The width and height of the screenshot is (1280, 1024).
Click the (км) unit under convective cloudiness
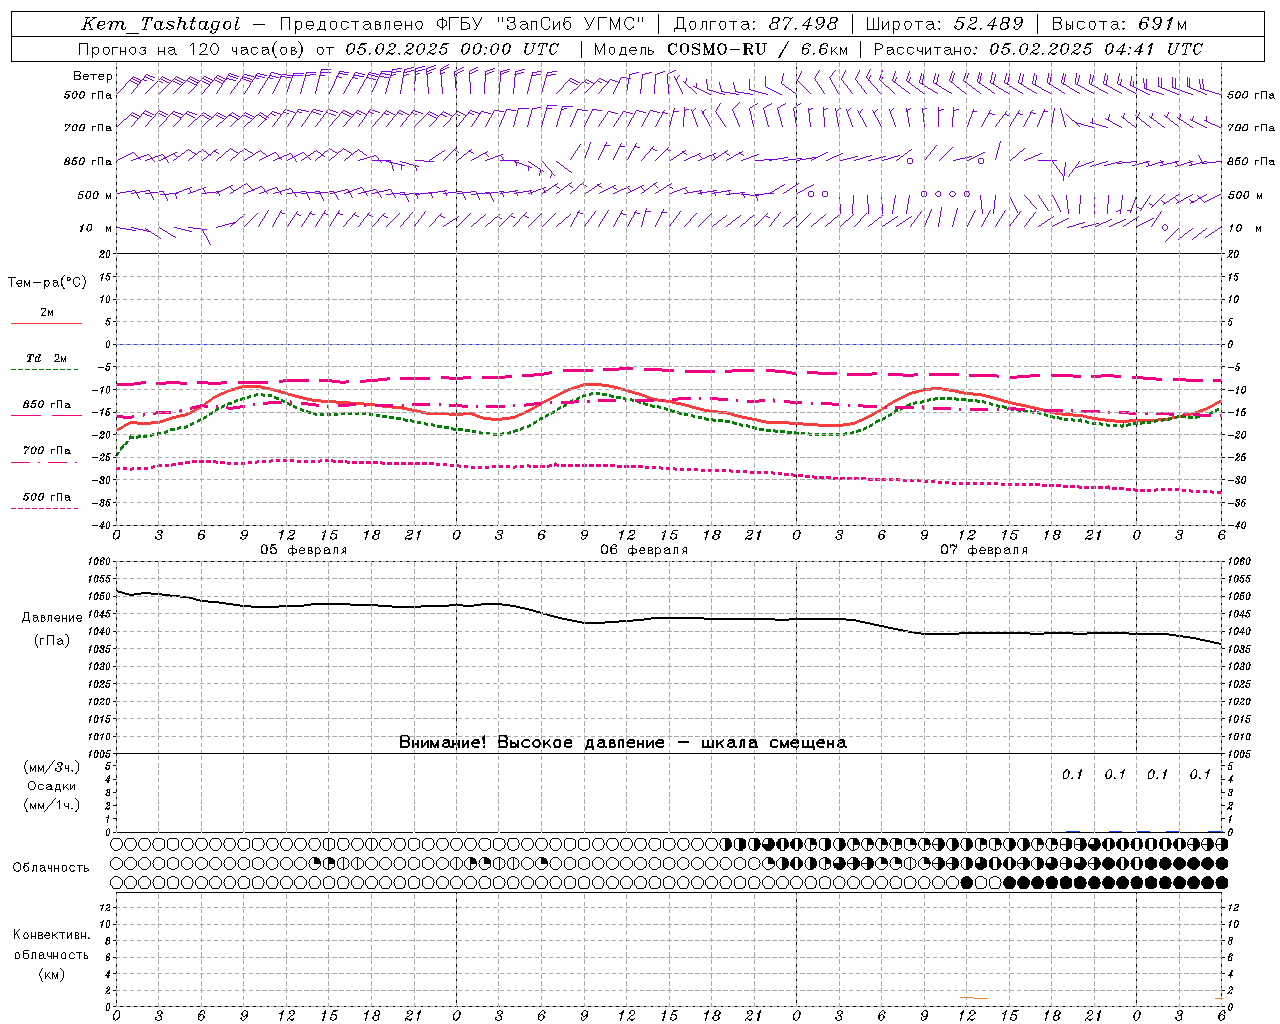52,974
